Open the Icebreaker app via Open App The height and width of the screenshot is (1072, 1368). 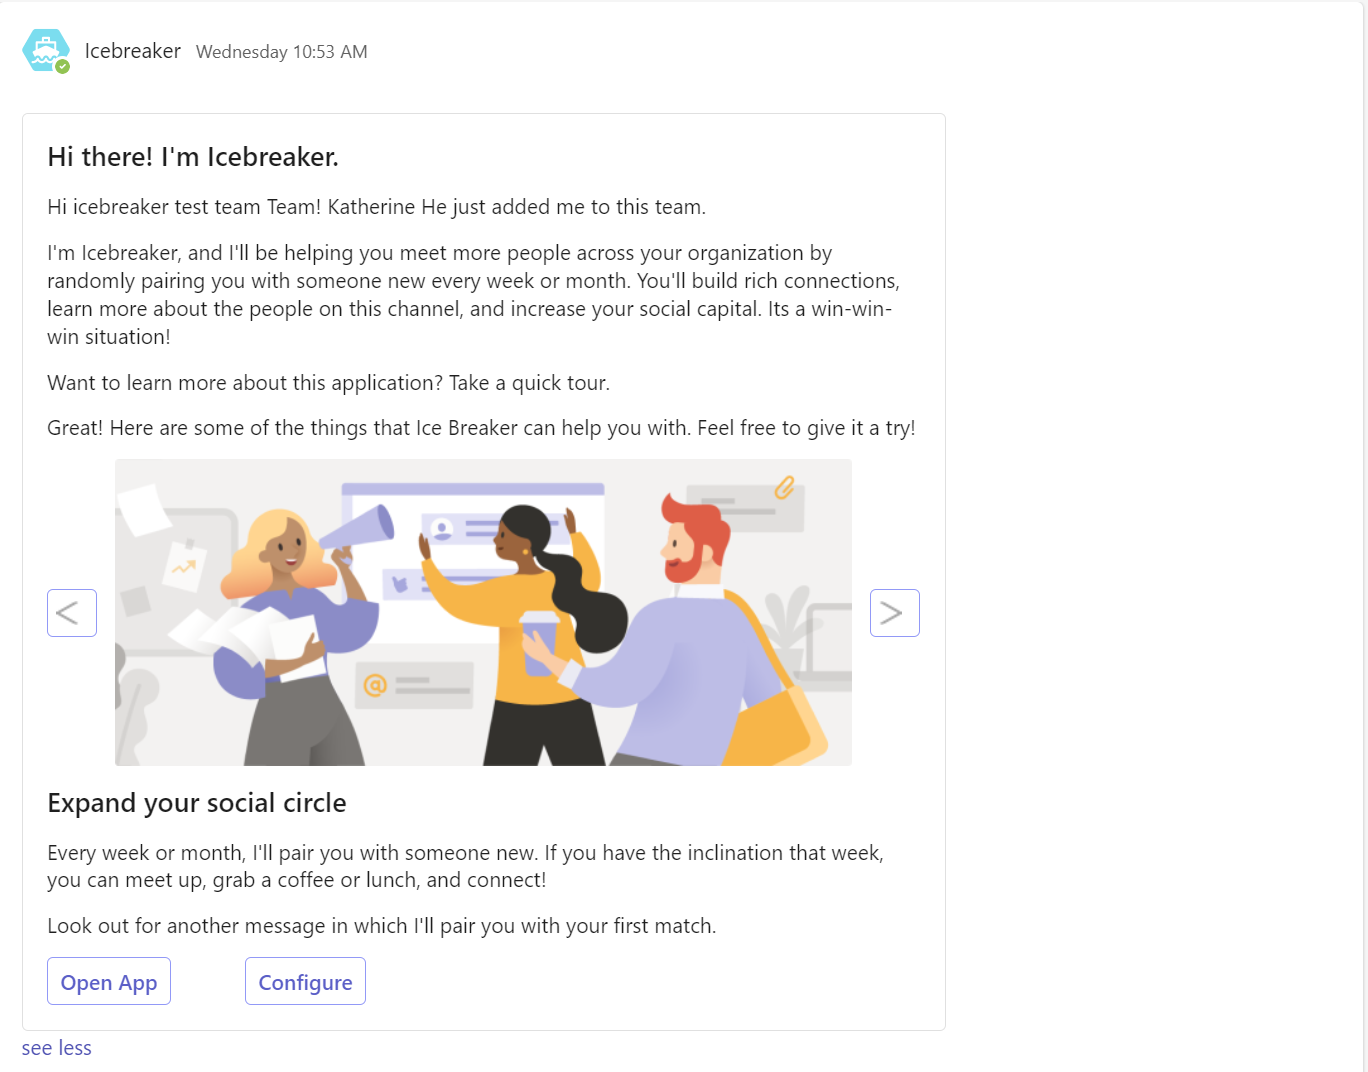(x=108, y=981)
